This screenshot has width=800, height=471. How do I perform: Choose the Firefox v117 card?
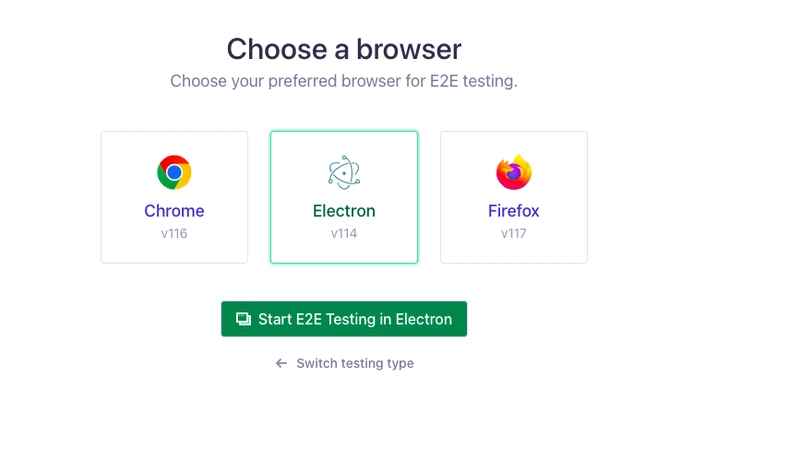pos(514,197)
